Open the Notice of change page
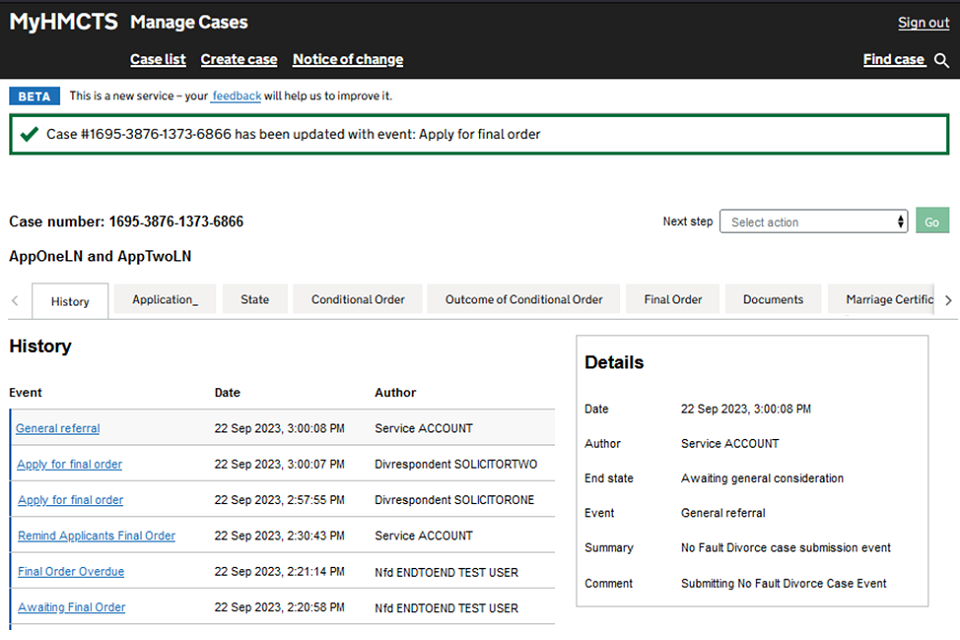 point(348,59)
